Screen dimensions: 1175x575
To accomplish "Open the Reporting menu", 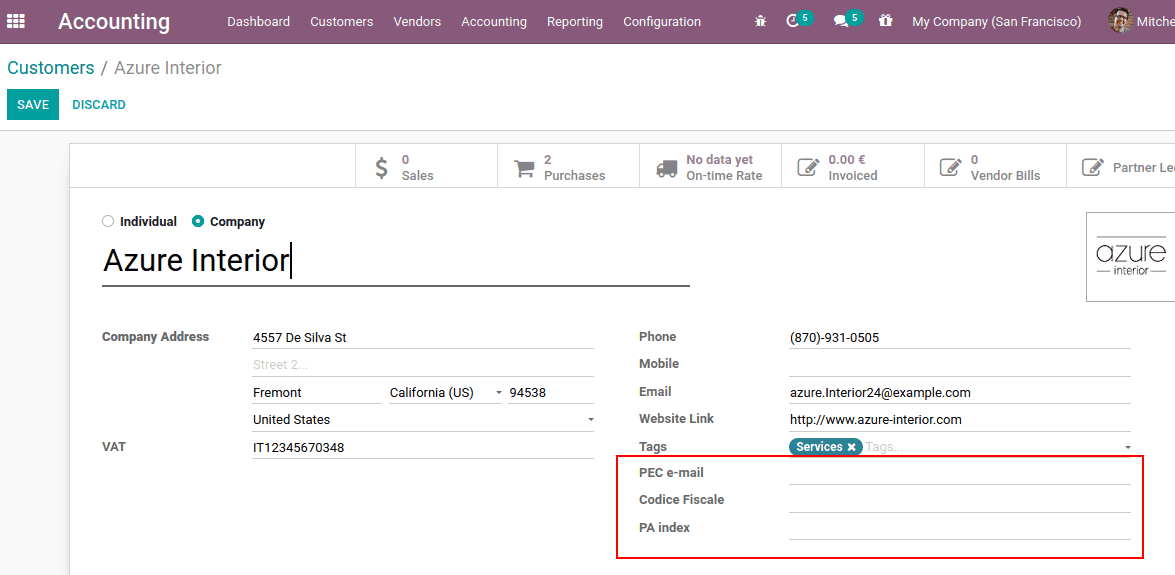I will pyautogui.click(x=575, y=22).
